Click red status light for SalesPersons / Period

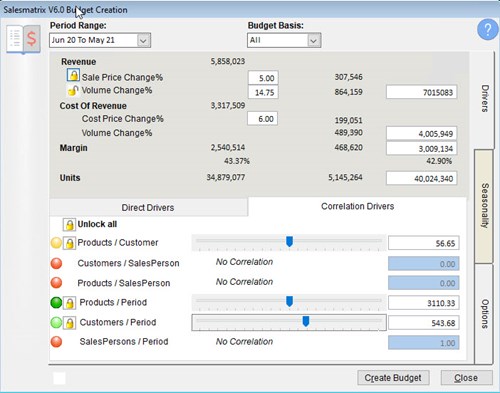[56, 342]
